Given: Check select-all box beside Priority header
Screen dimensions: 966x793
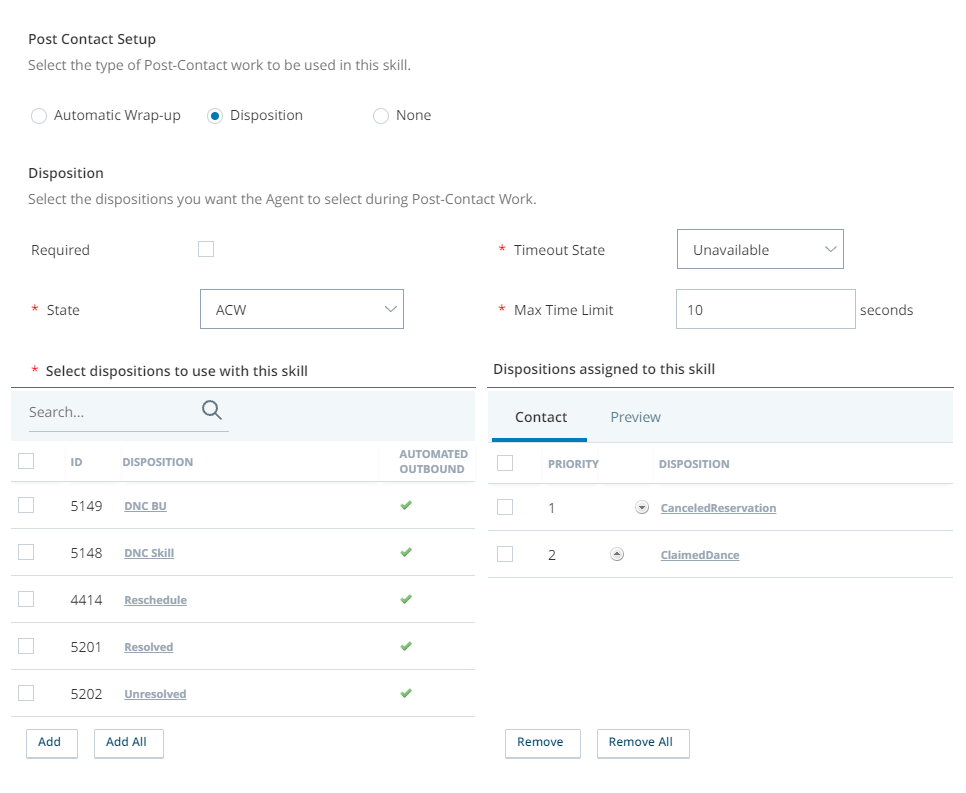Looking at the screenshot, I should coord(505,463).
